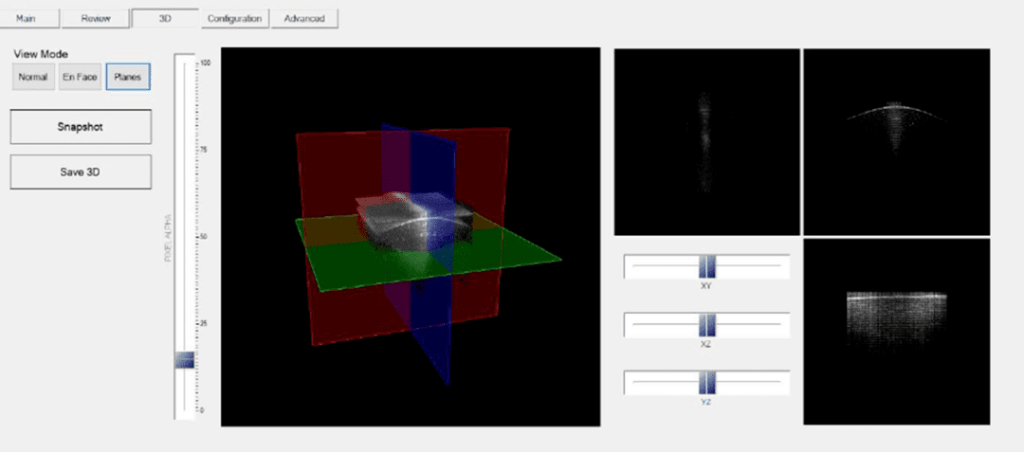
Task: Click the 3D volume rendering viewport
Action: [410, 236]
